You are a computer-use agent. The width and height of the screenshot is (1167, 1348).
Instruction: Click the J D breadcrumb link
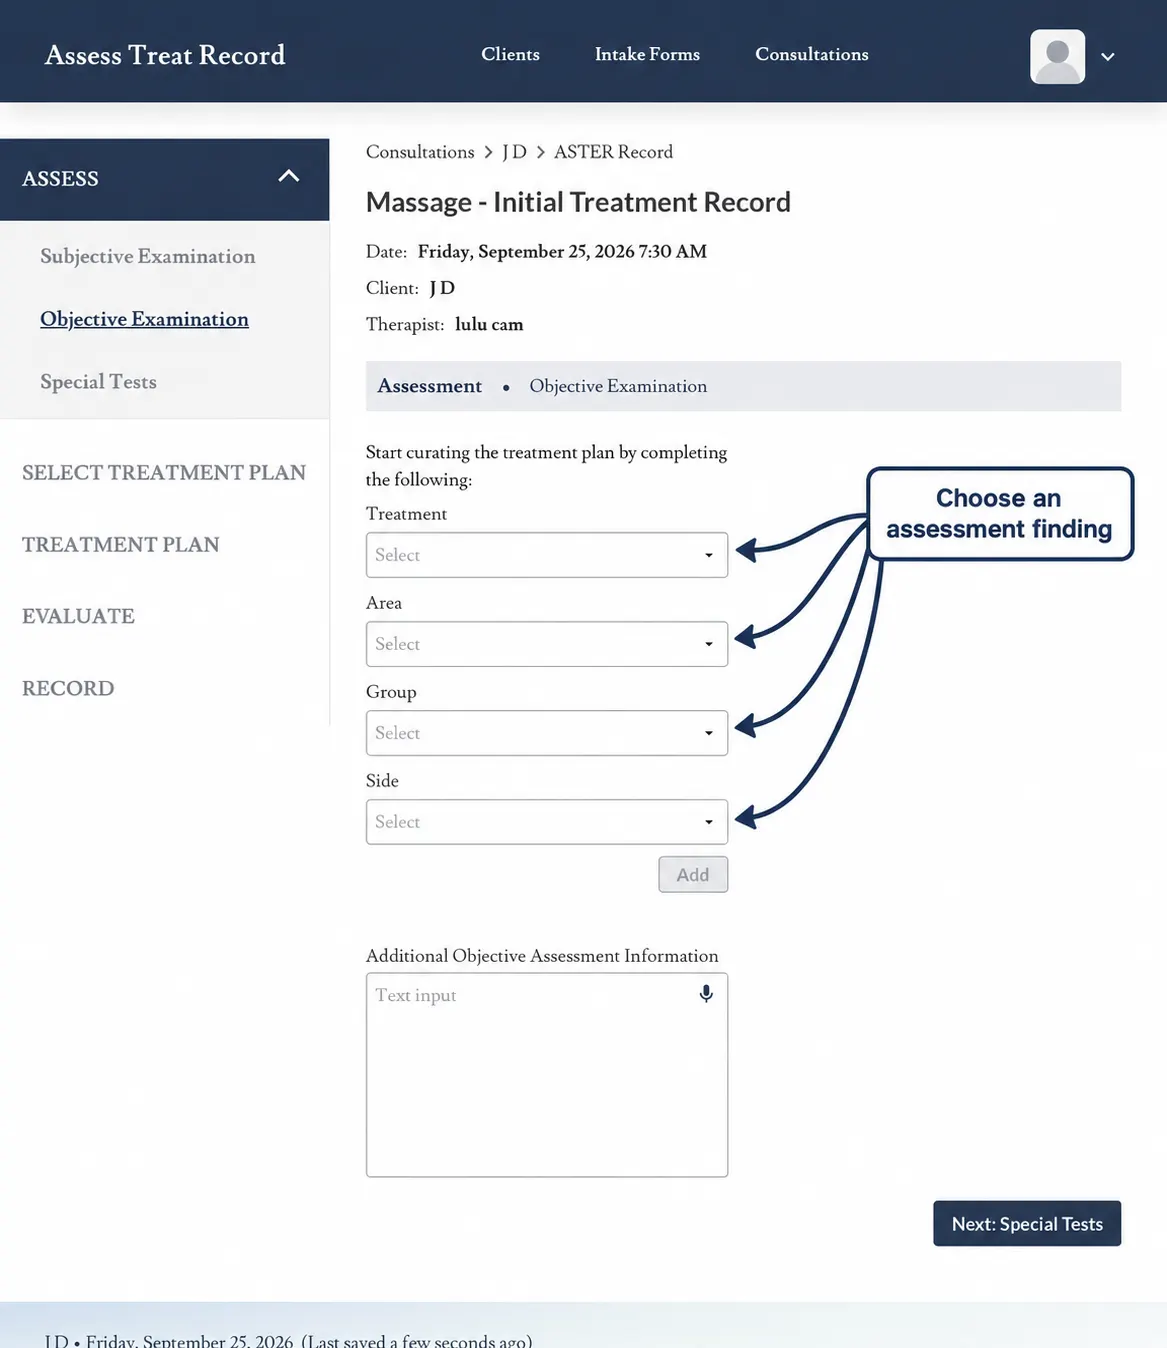tap(514, 152)
